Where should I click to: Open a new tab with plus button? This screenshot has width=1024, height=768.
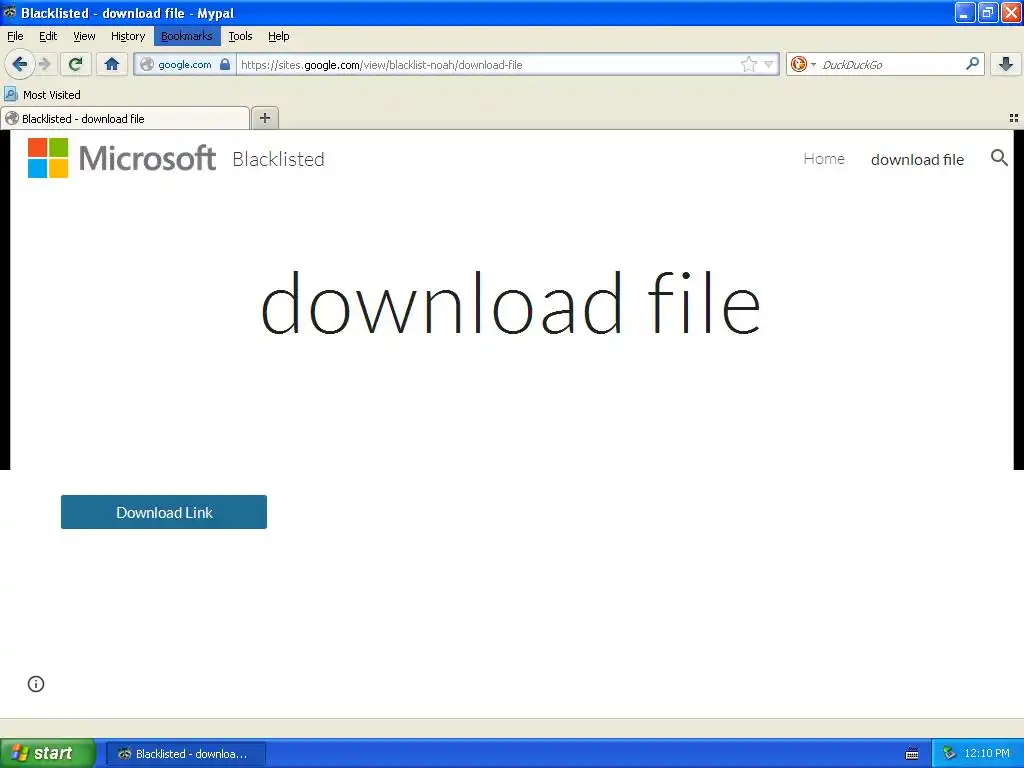[264, 118]
